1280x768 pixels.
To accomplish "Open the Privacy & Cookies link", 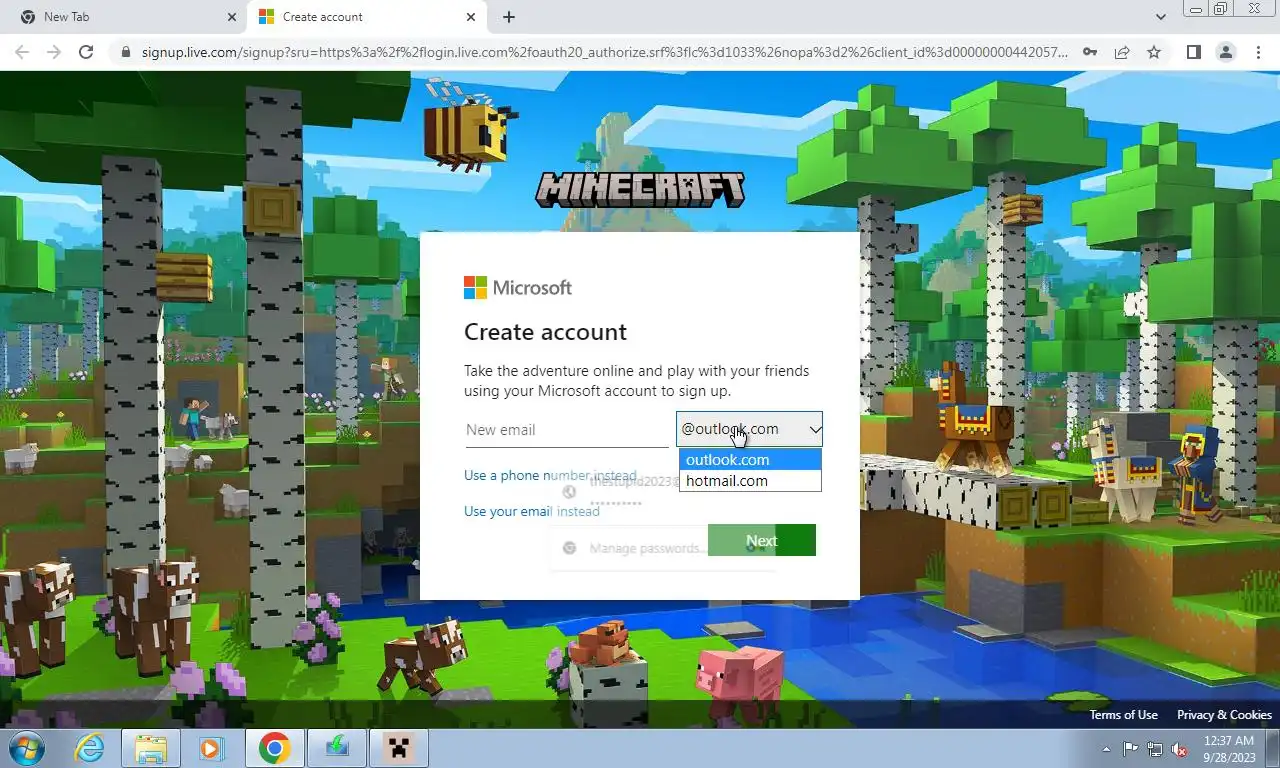I will (x=1224, y=715).
